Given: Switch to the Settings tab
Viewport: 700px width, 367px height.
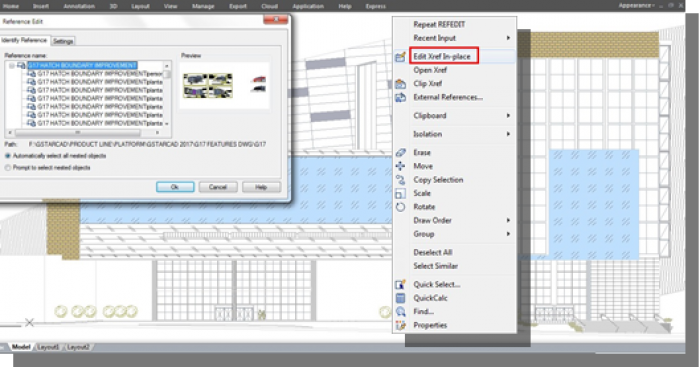Looking at the screenshot, I should (63, 41).
